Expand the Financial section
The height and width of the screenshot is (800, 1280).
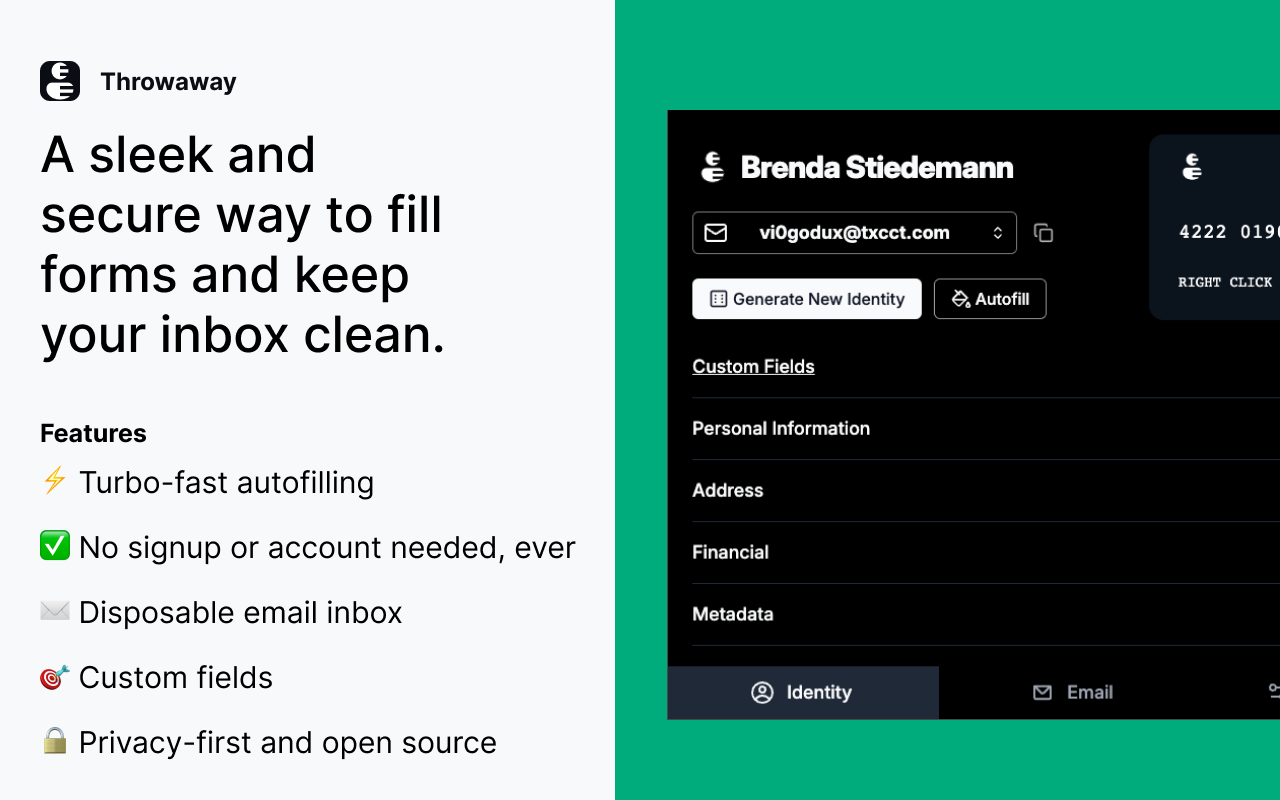[x=731, y=552]
